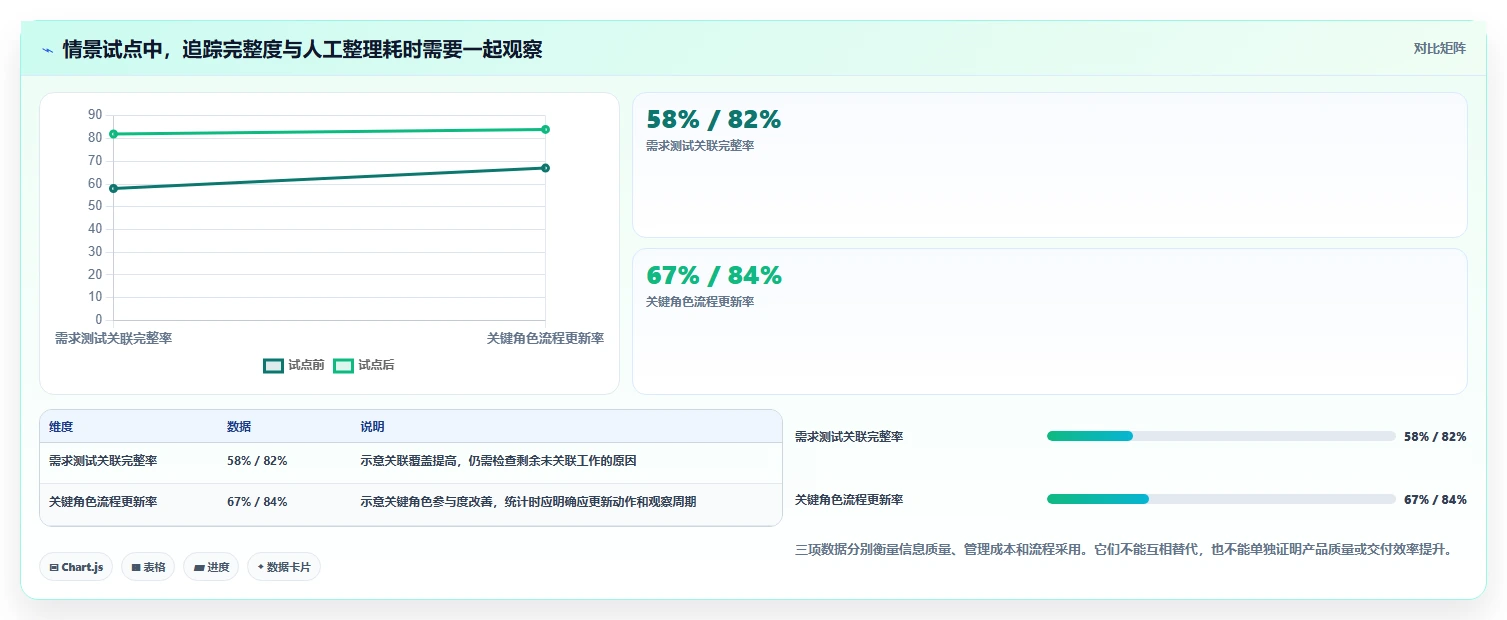The width and height of the screenshot is (1507, 620).
Task: Toggle the 试点后 legend swatch
Action: point(343,365)
